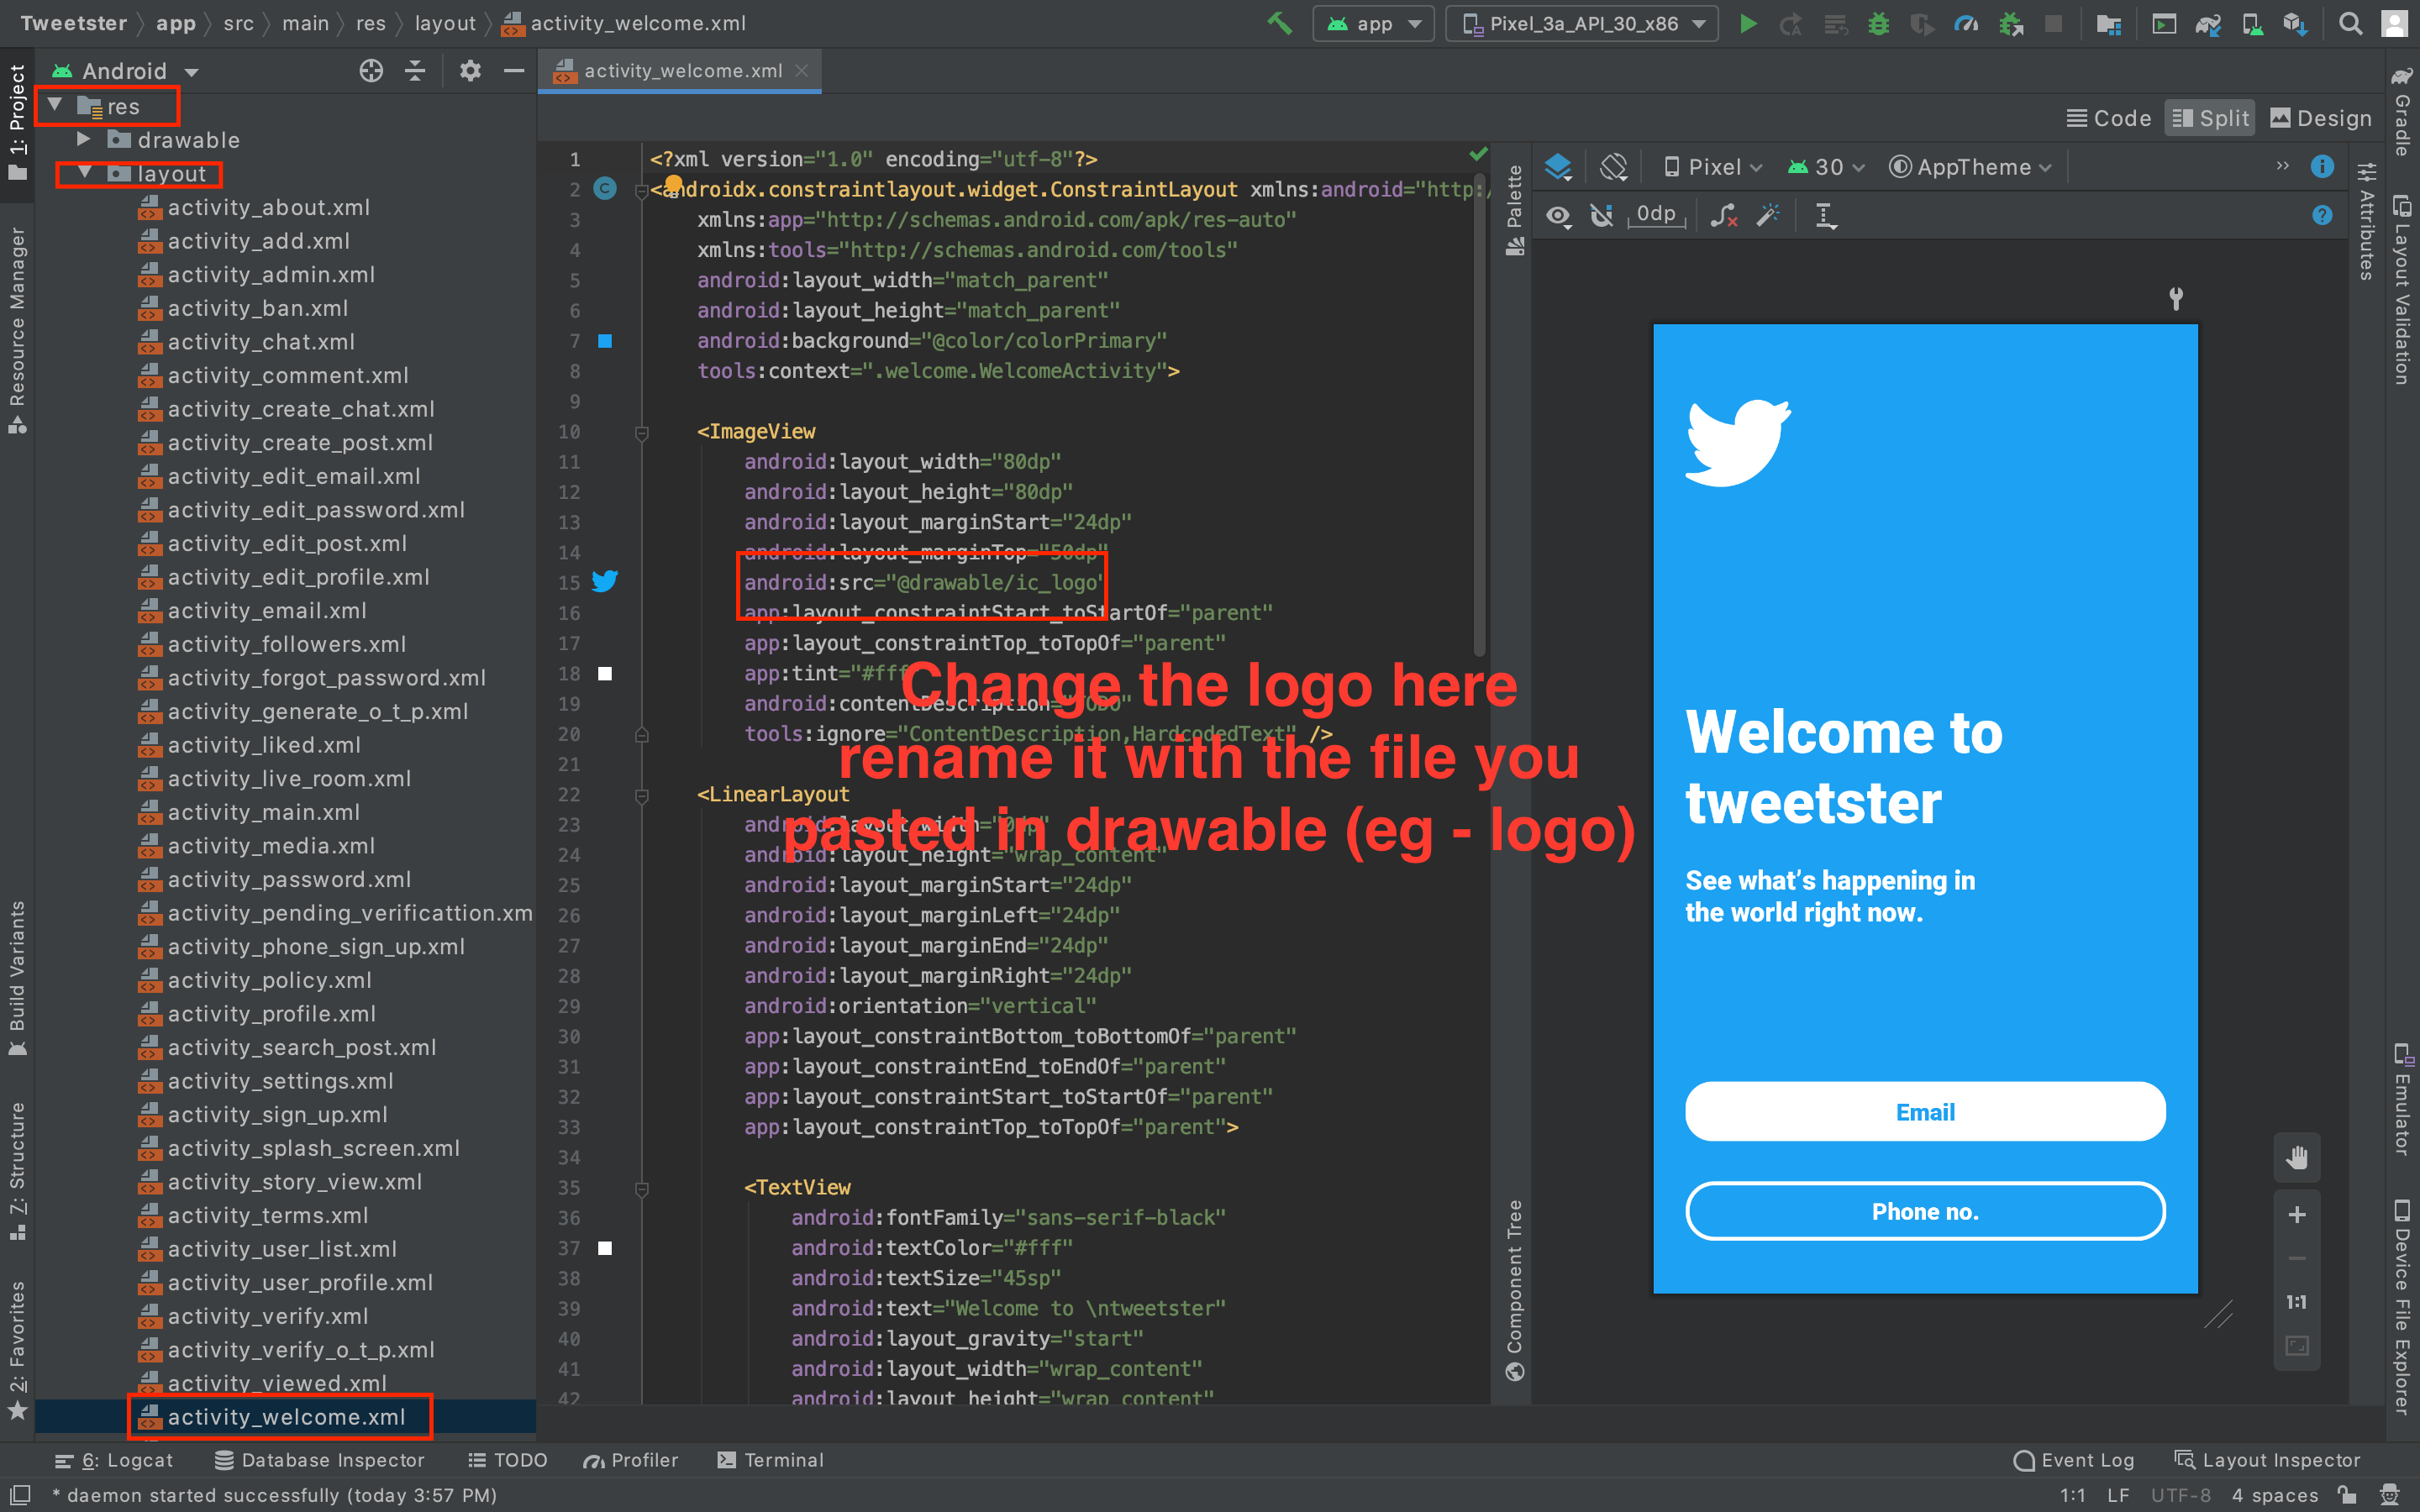The height and width of the screenshot is (1512, 2420).
Task: Switch to Split view mode
Action: pyautogui.click(x=2211, y=118)
